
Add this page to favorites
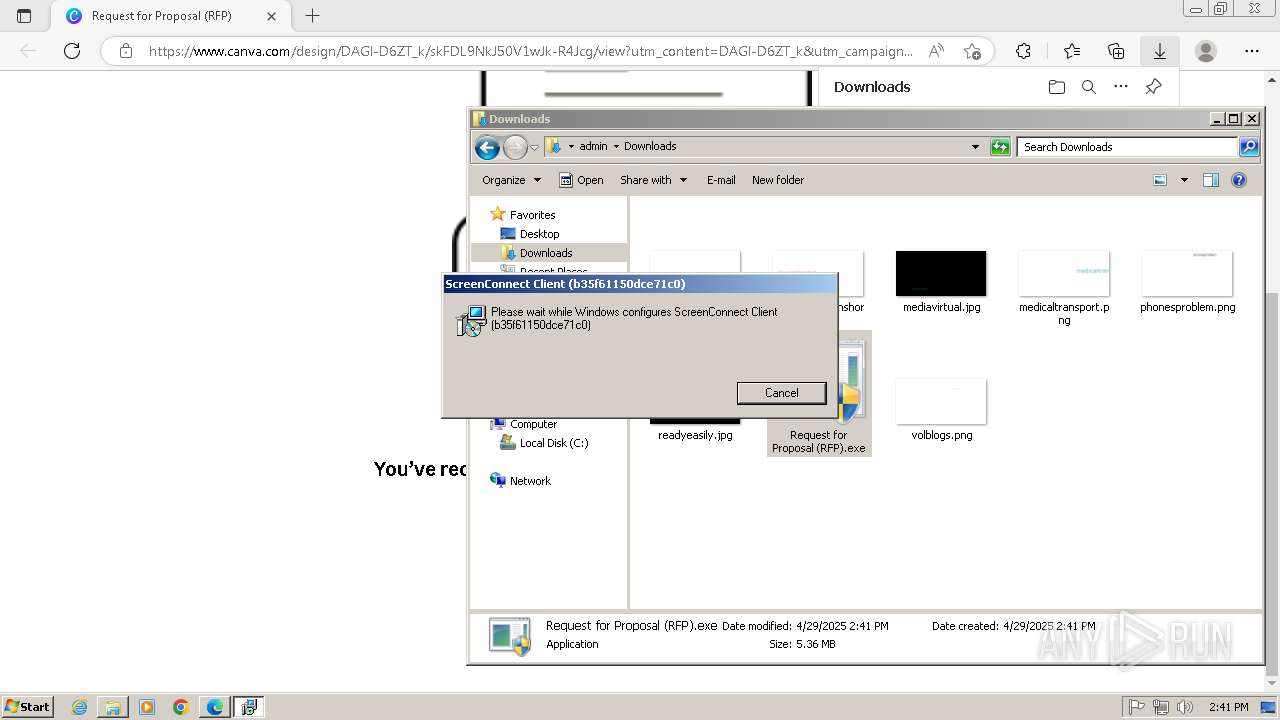click(x=972, y=51)
